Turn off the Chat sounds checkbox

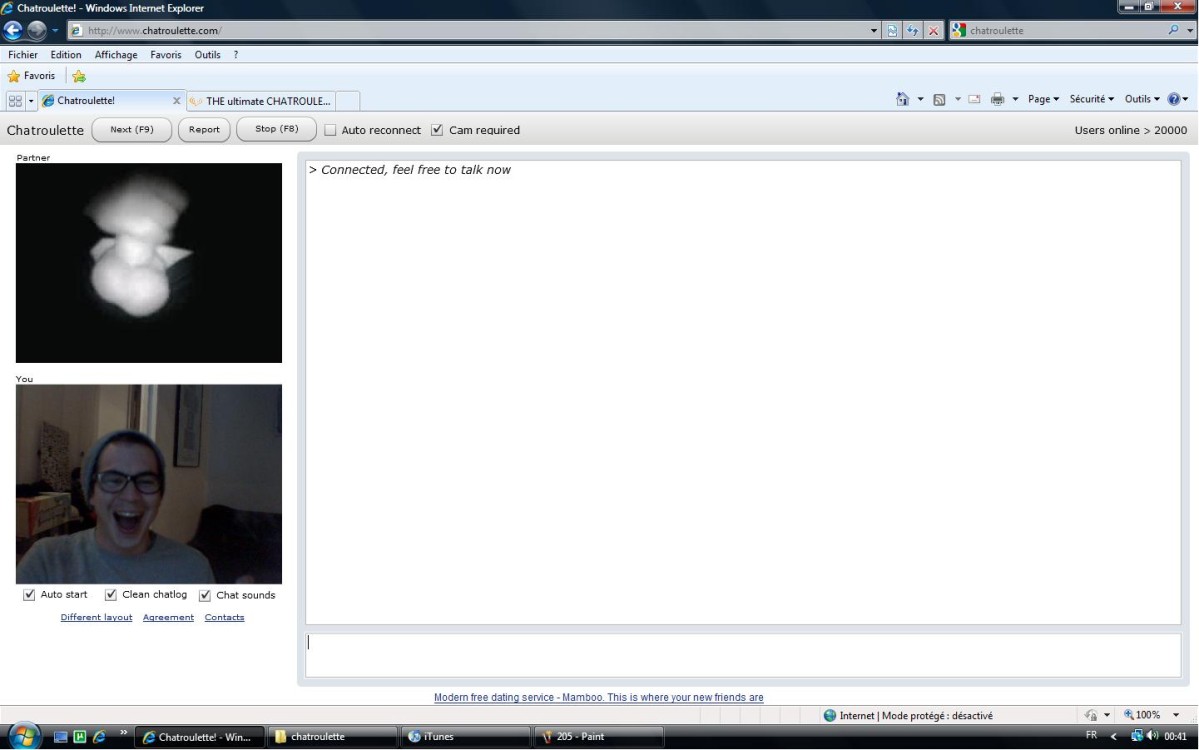(205, 596)
